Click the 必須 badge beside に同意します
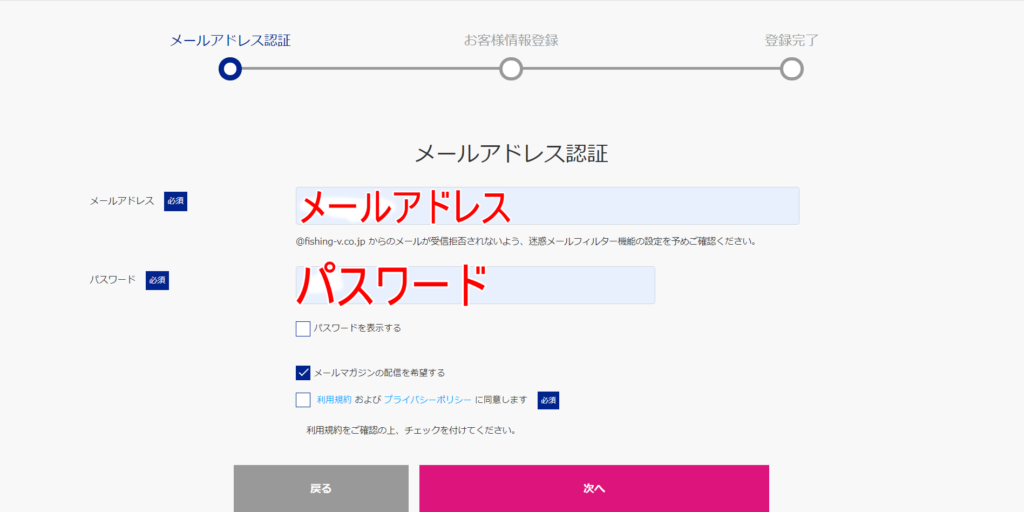The height and width of the screenshot is (512, 1024). 549,400
